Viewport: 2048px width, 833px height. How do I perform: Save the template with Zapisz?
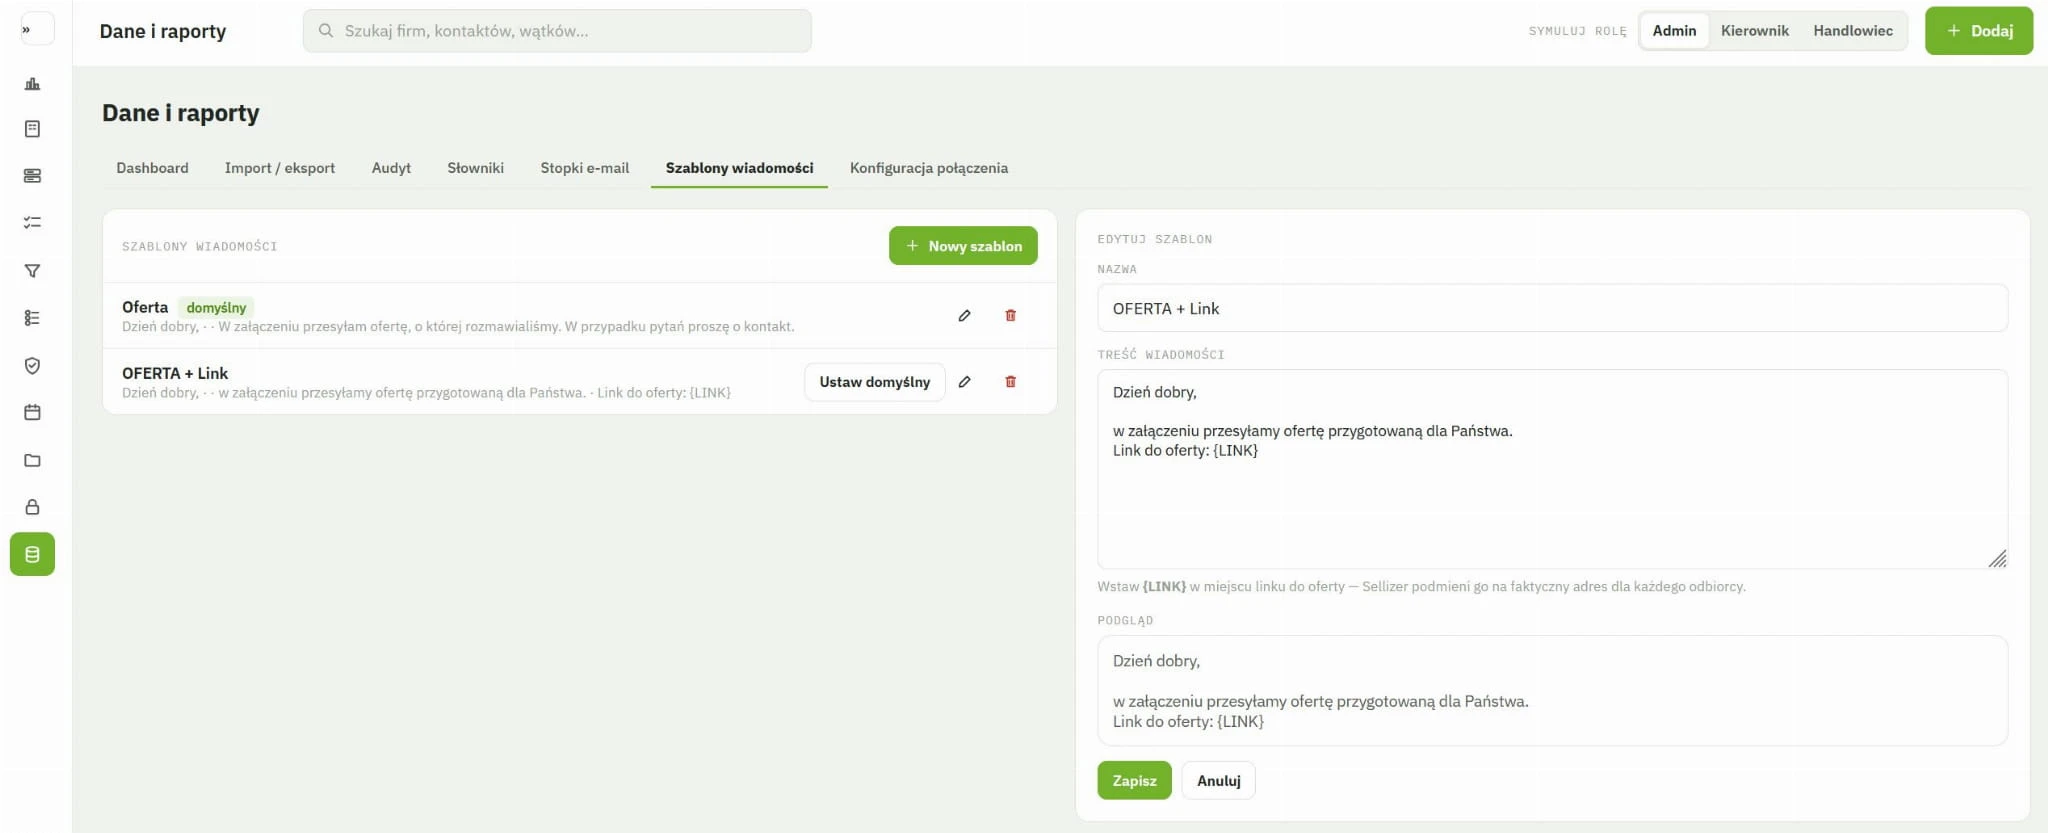point(1134,780)
